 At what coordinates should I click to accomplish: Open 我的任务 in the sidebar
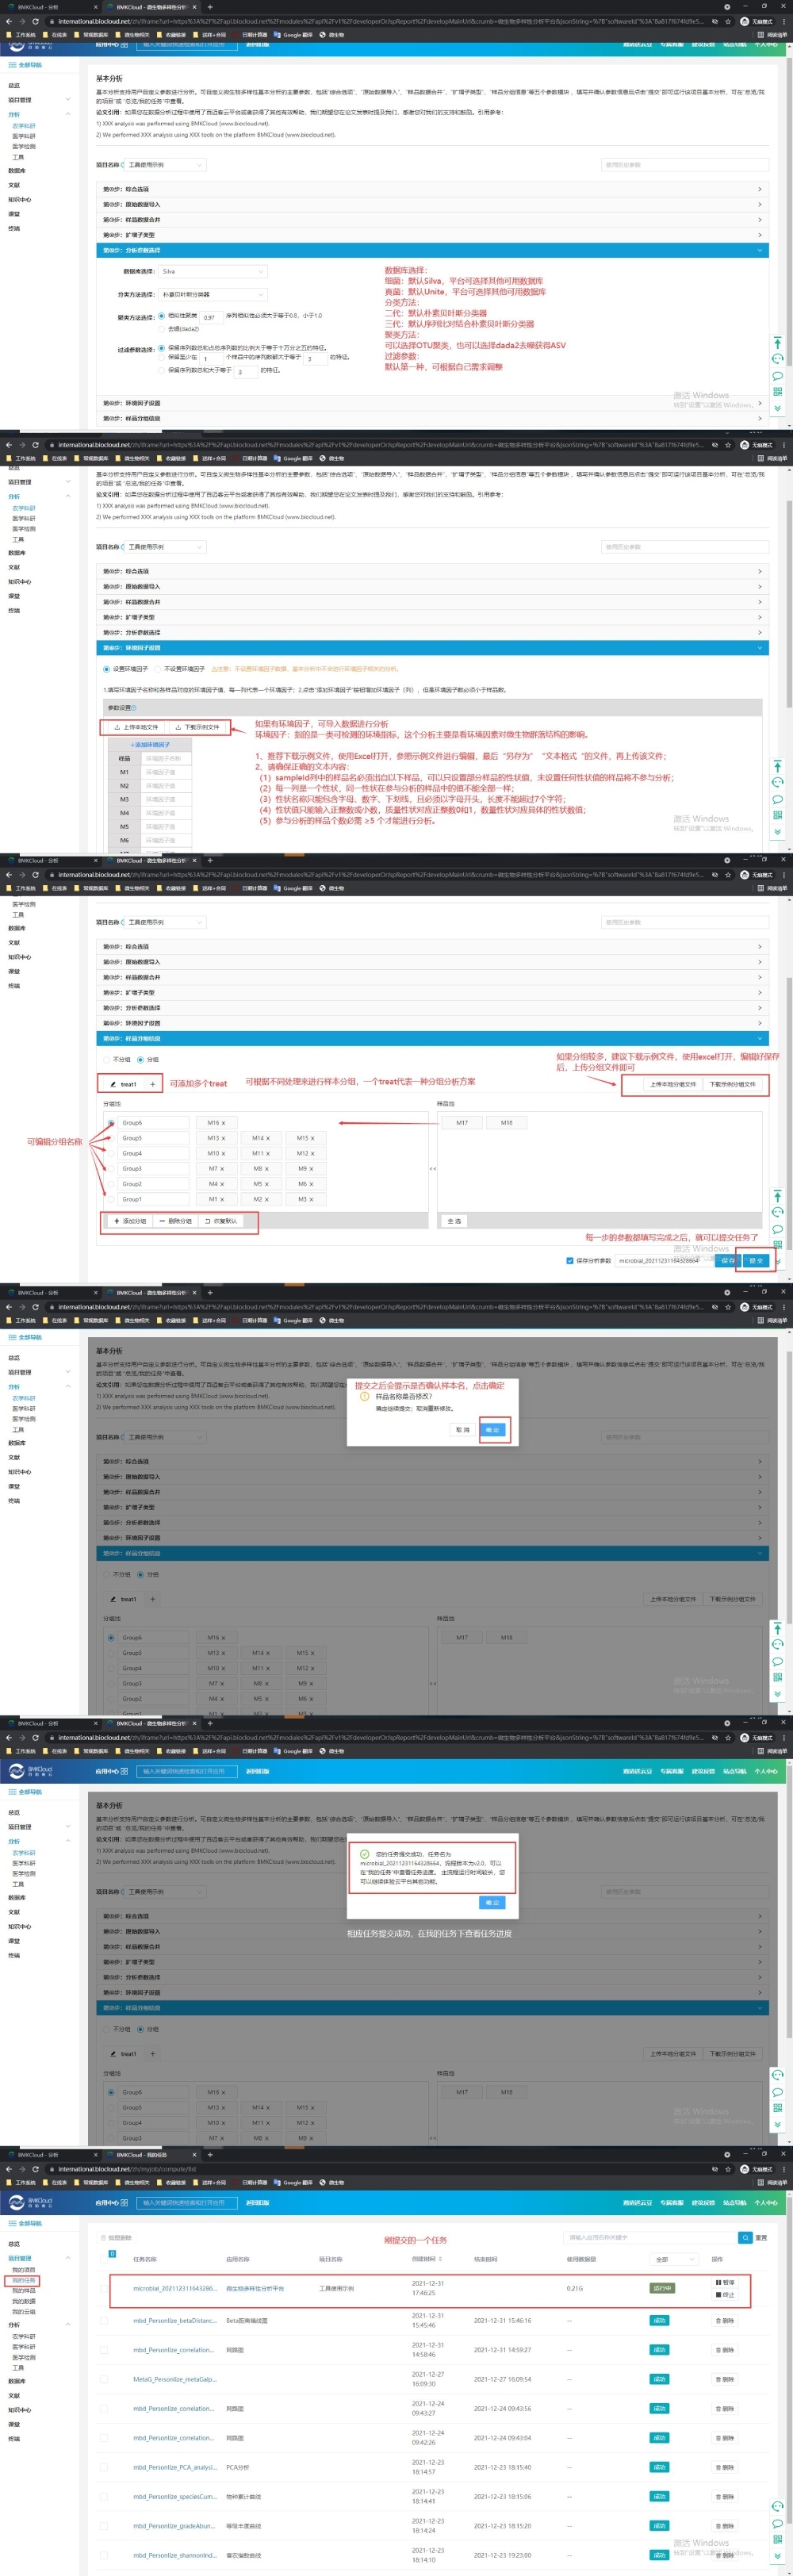(x=24, y=2280)
